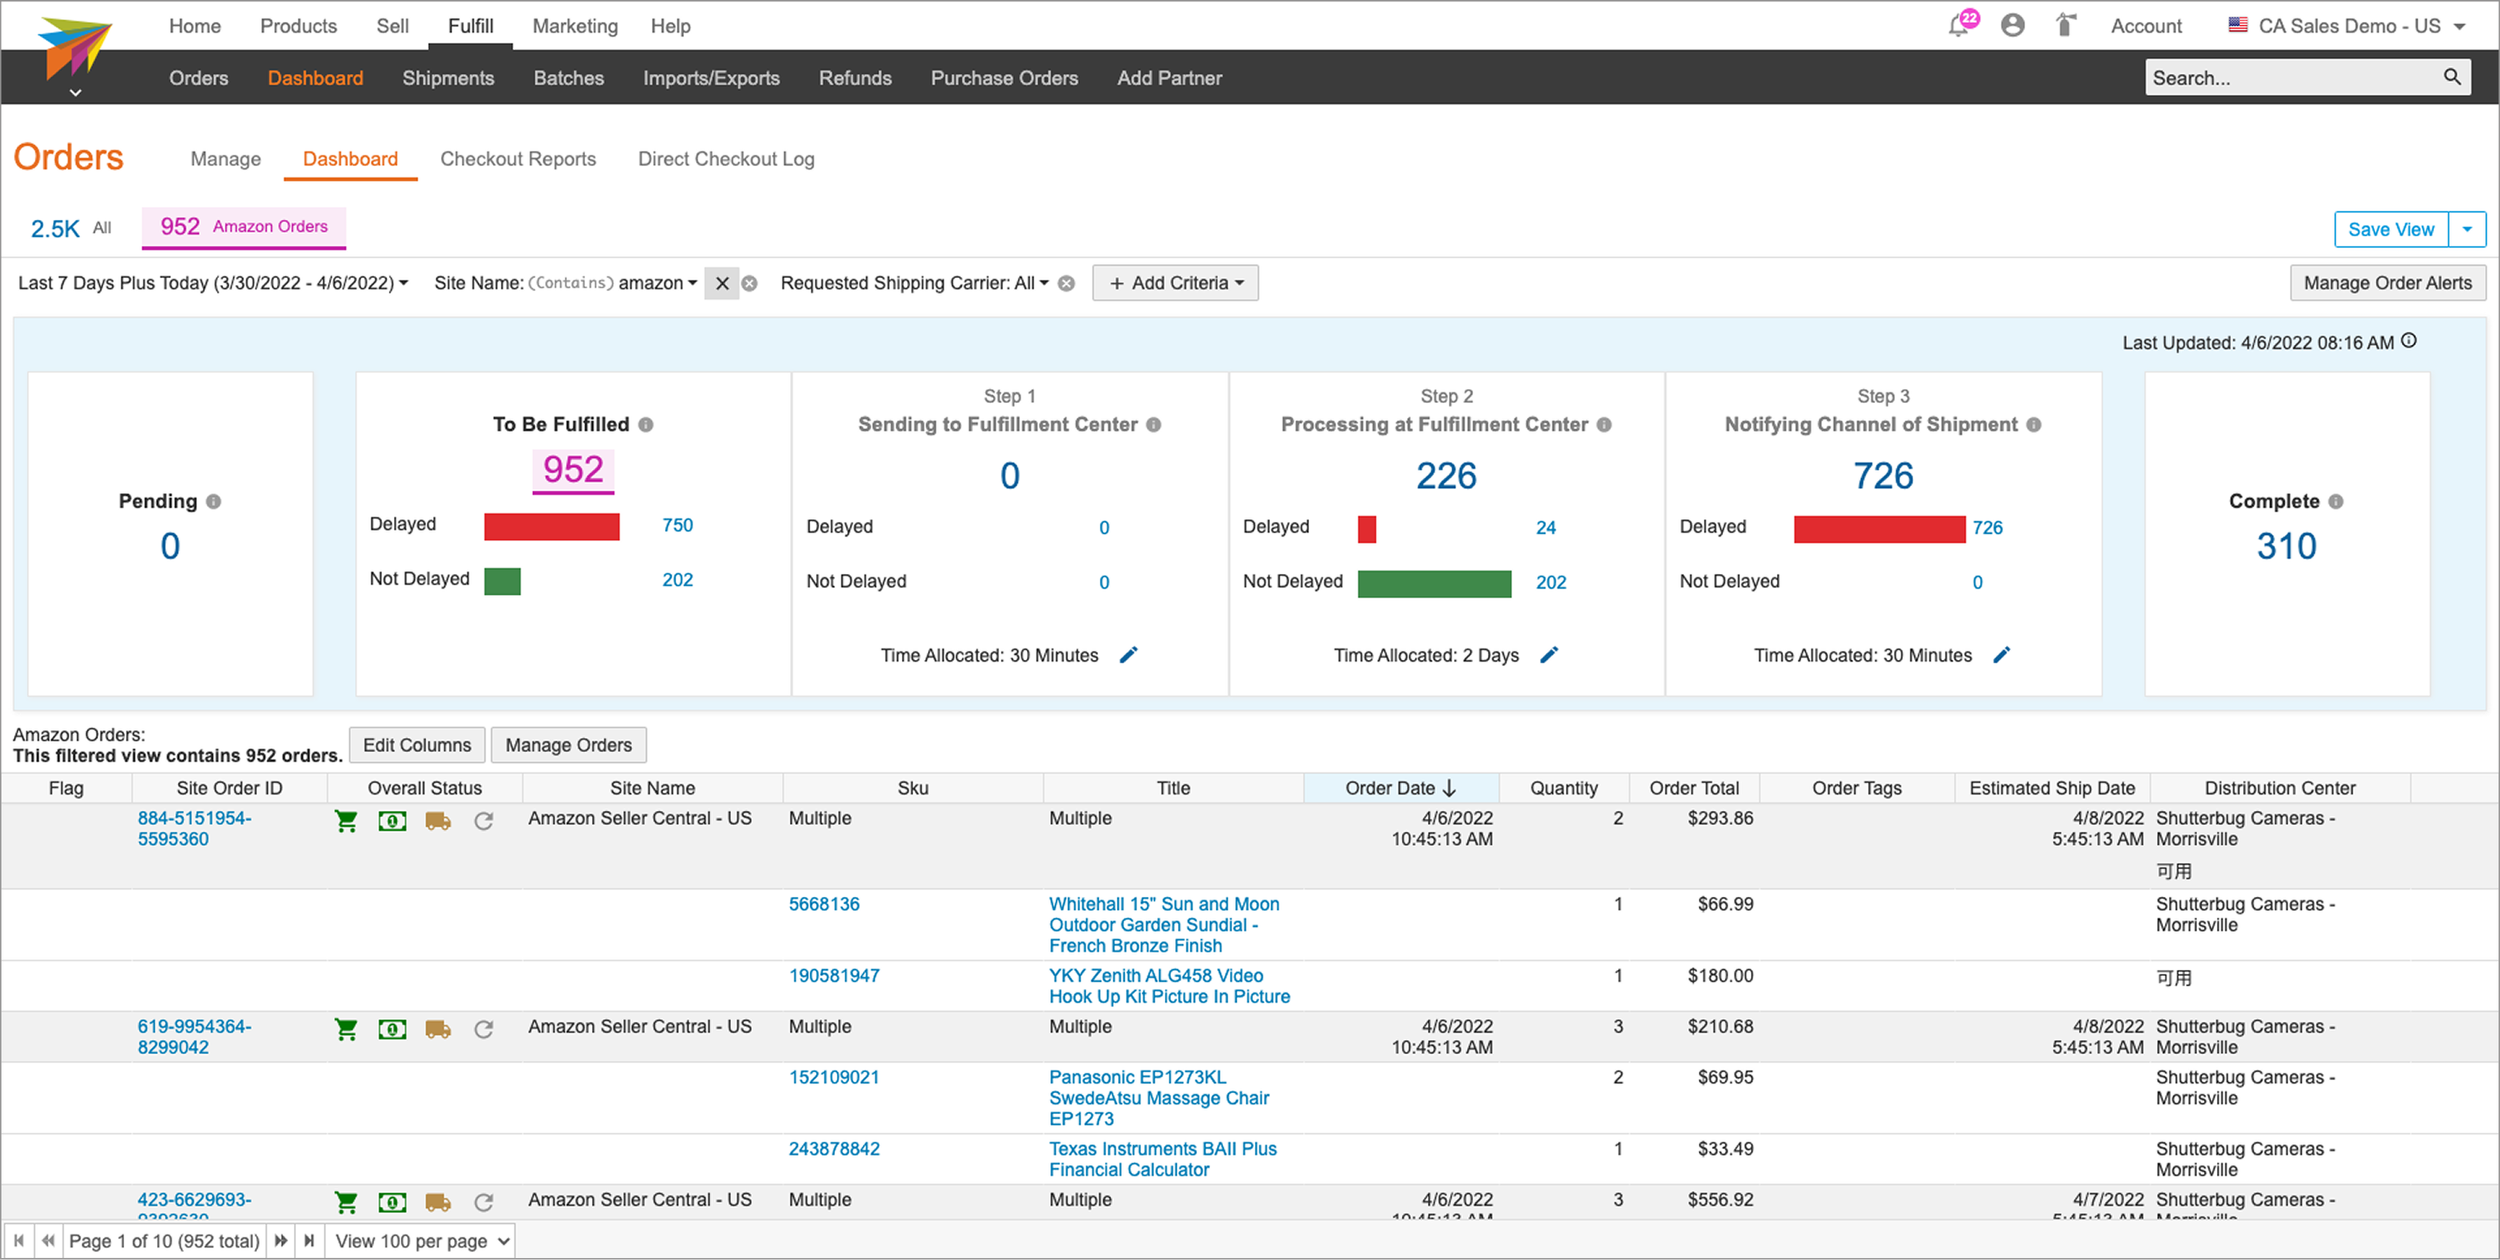This screenshot has width=2500, height=1260.
Task: Open the notifications bell icon
Action: click(1960, 25)
